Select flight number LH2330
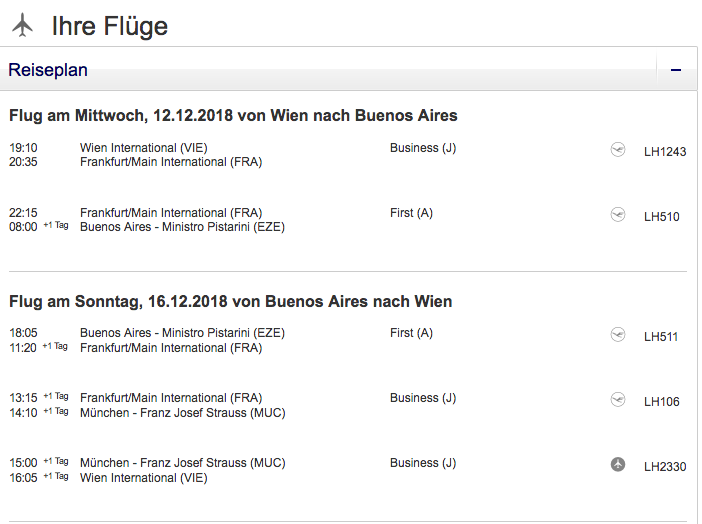Viewport: 702px width, 524px height. (665, 467)
